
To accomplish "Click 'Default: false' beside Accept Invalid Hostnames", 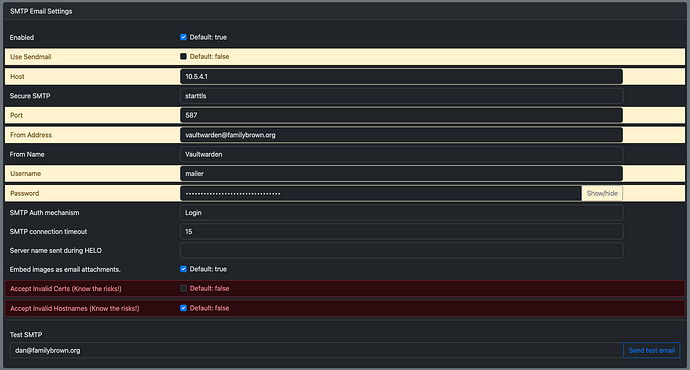I will (209, 308).
